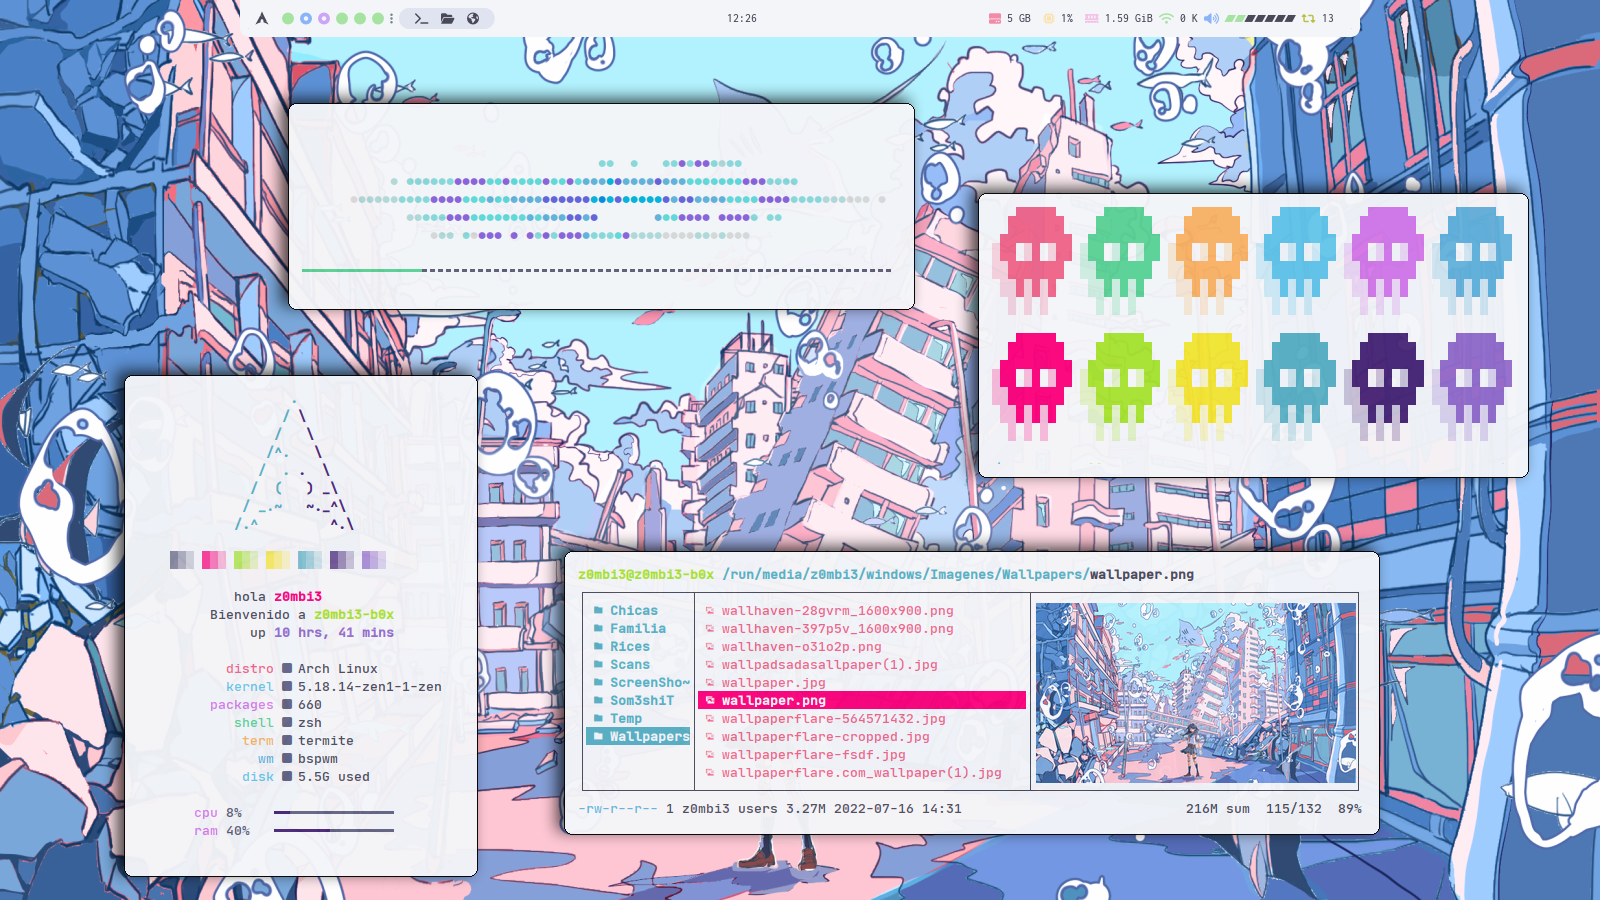Switch to the last green workspace dot
Screen dimensions: 1600x900
click(x=378, y=18)
